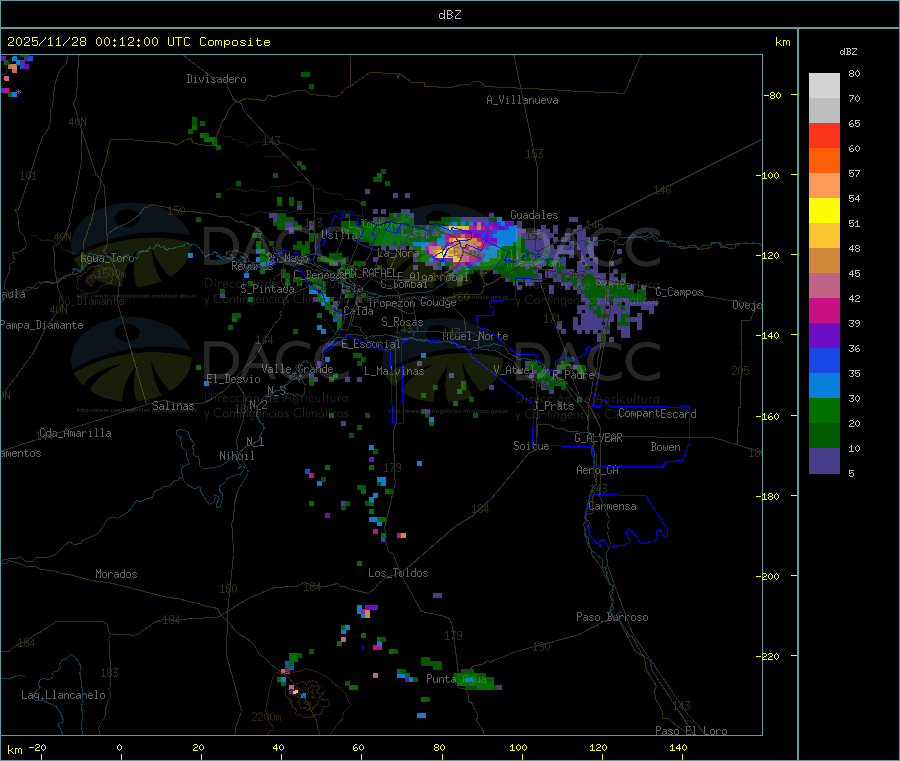
Task: Click the 'Divisadero' map label
Action: [x=216, y=79]
